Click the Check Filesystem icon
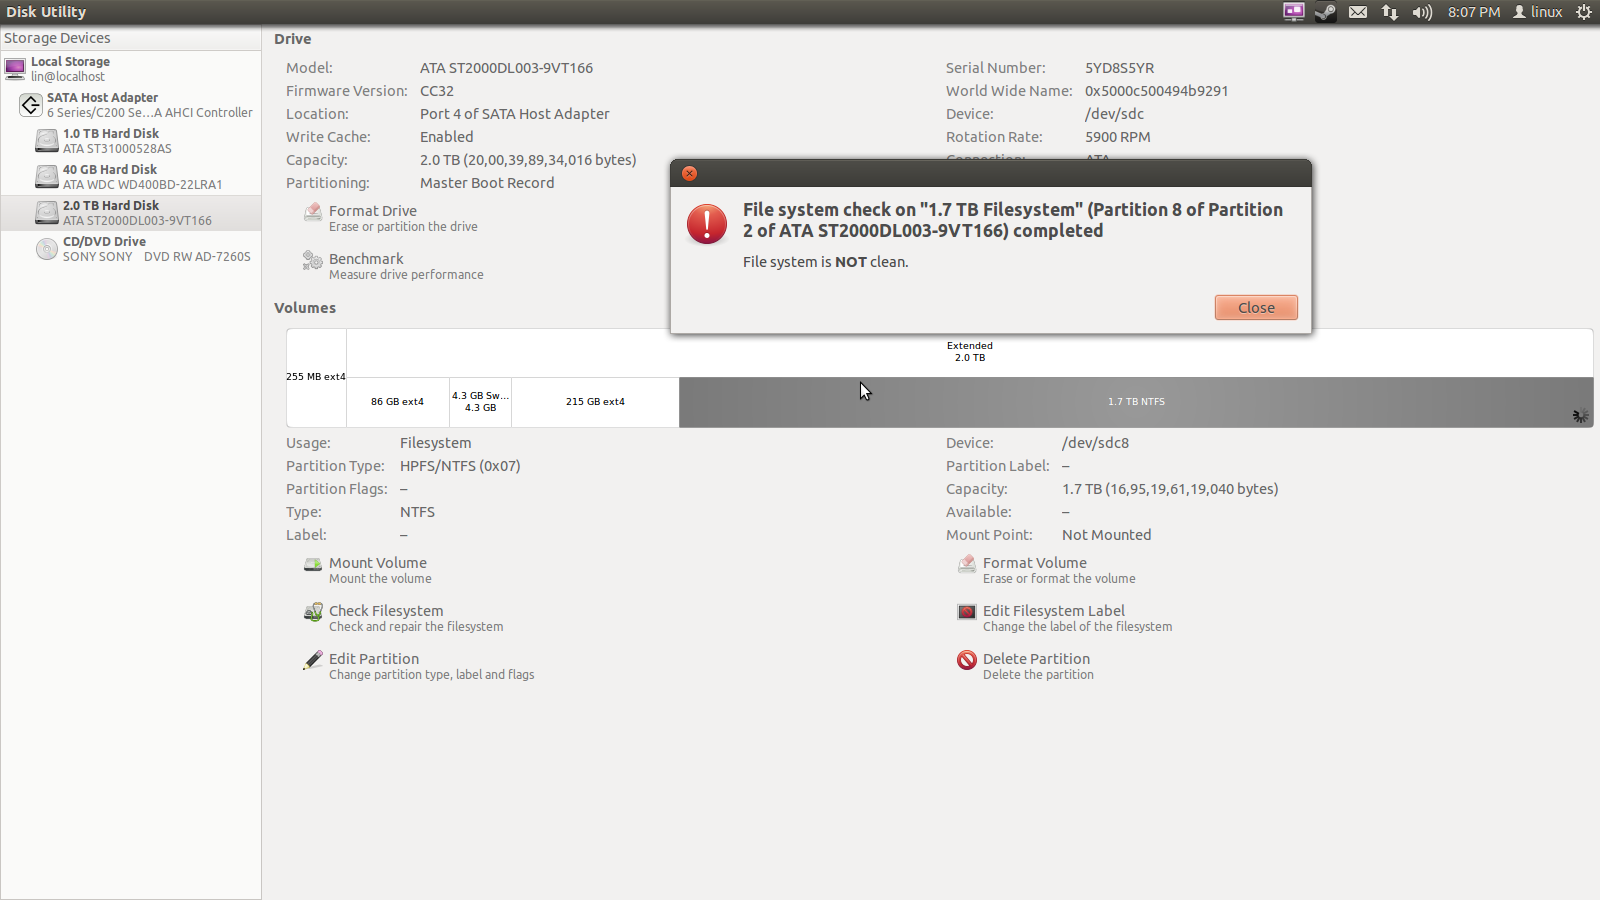 (313, 612)
